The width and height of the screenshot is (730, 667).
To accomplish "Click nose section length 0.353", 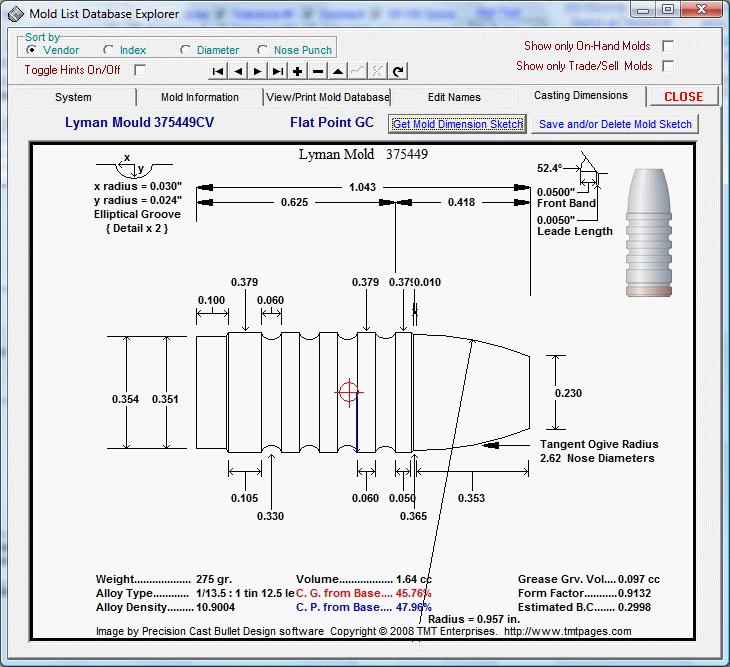I will 471,499.
